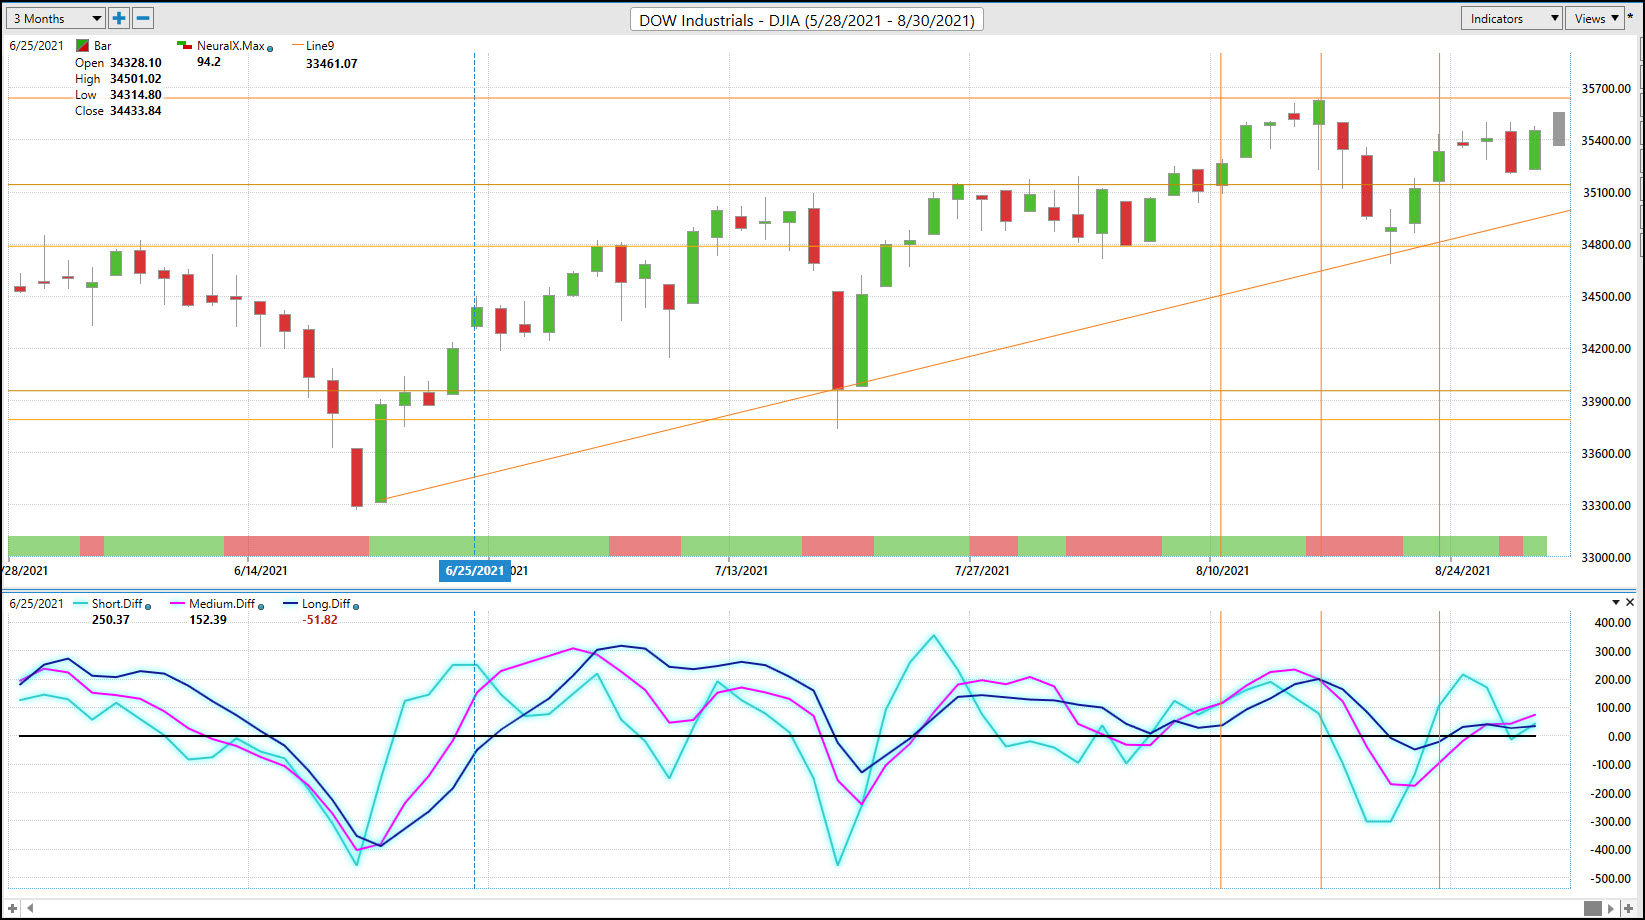Screen dimensions: 1645x920
Task: Click the Close value 34433.84
Action: pos(136,111)
